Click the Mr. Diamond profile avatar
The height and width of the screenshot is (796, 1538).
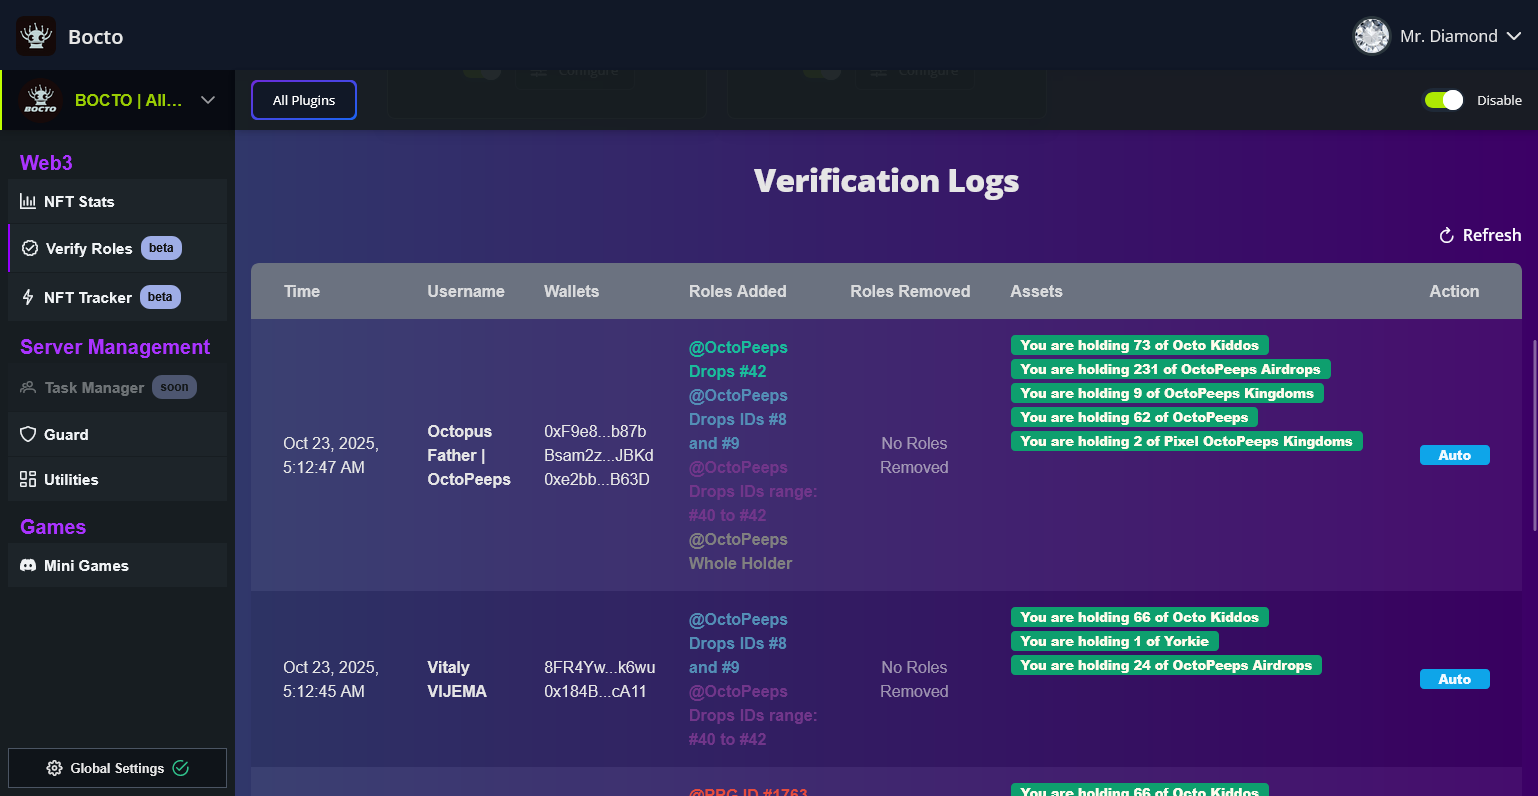[x=1371, y=36]
